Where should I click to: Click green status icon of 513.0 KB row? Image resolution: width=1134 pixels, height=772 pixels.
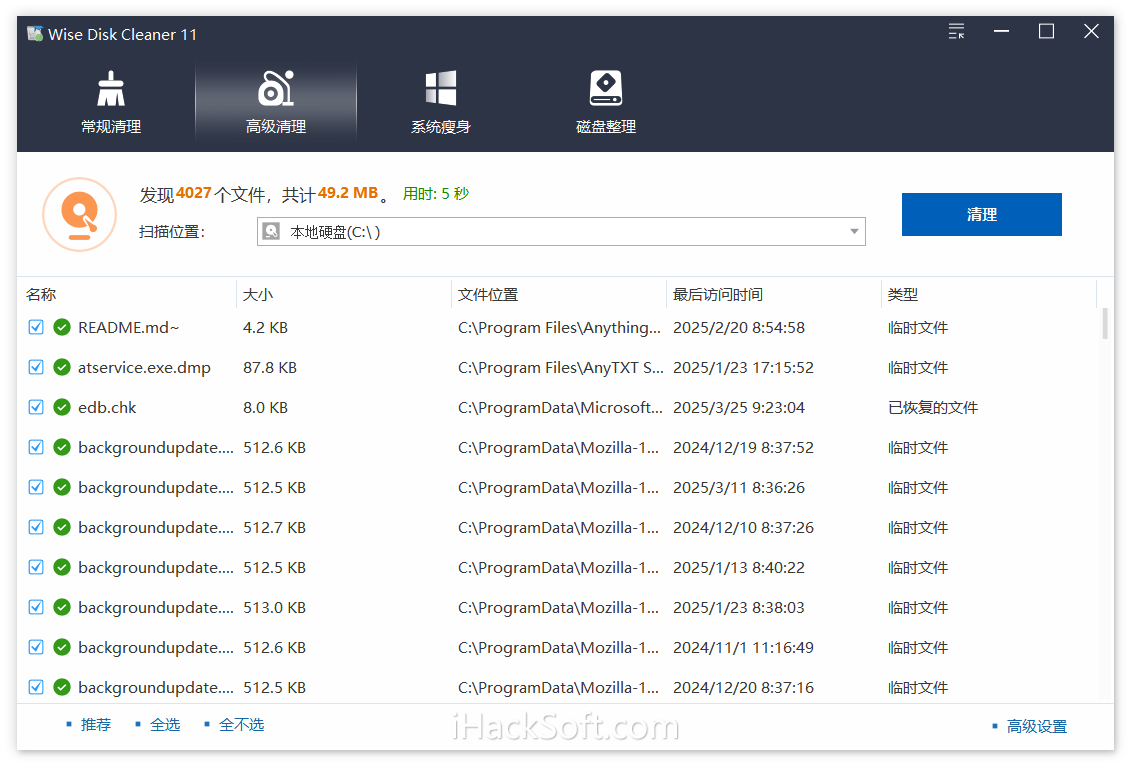coord(62,607)
